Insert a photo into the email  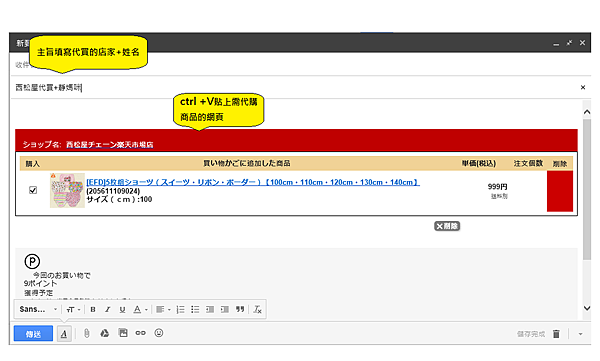(123, 333)
